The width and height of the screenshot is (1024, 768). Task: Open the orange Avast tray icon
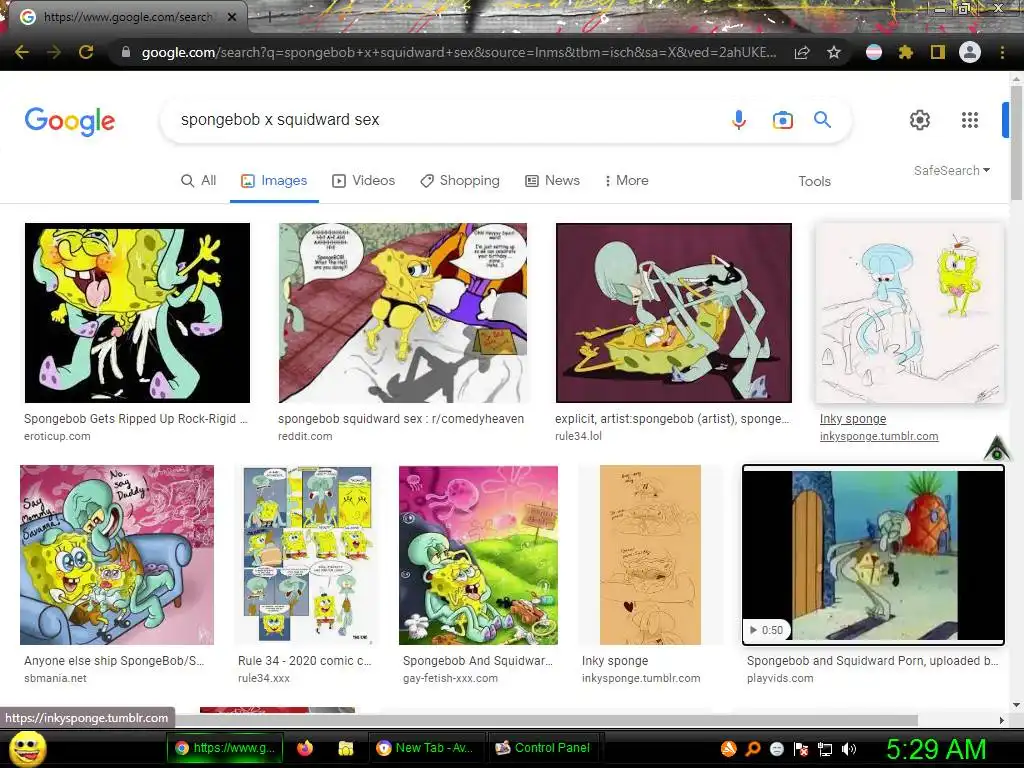pos(728,749)
